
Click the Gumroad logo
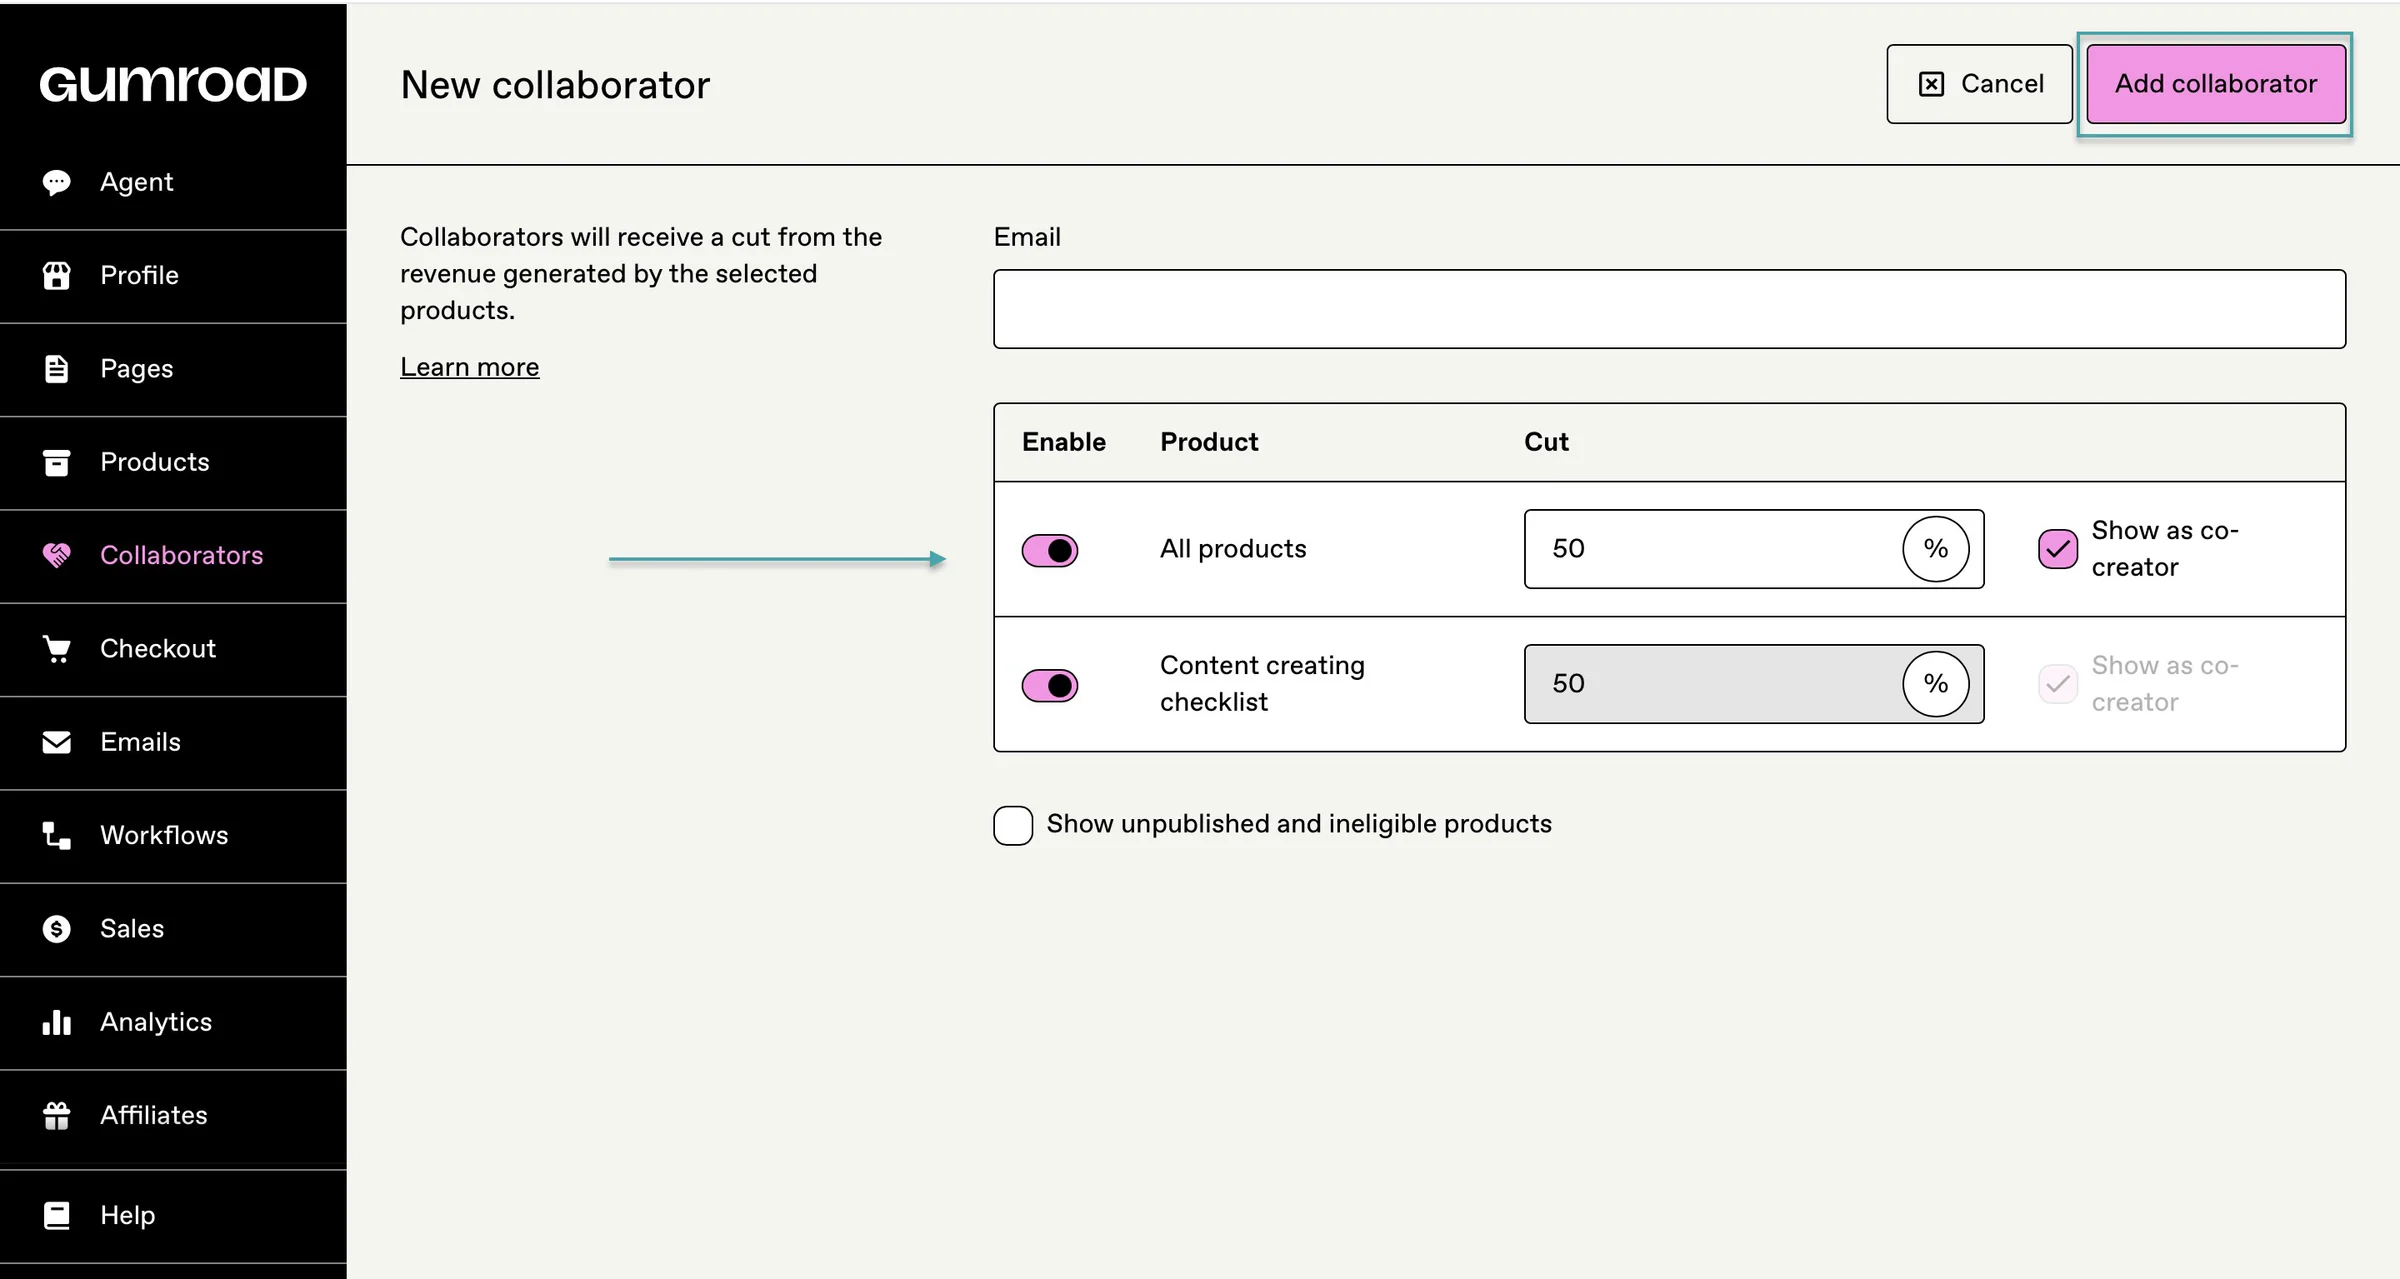[x=173, y=85]
